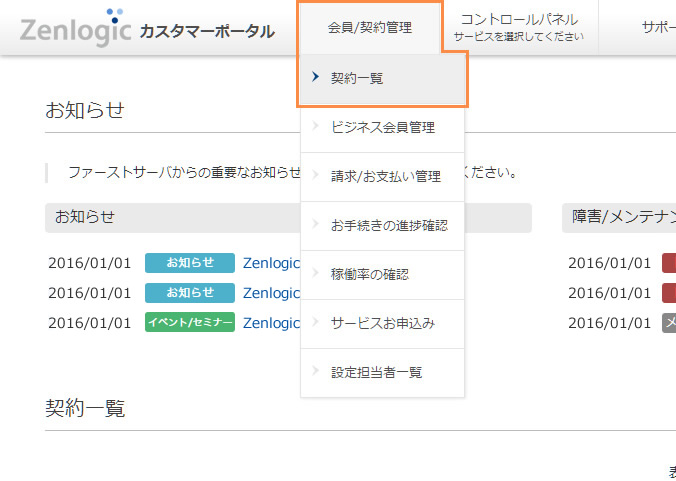Open 設定担当者一覧 menu item

point(377,372)
